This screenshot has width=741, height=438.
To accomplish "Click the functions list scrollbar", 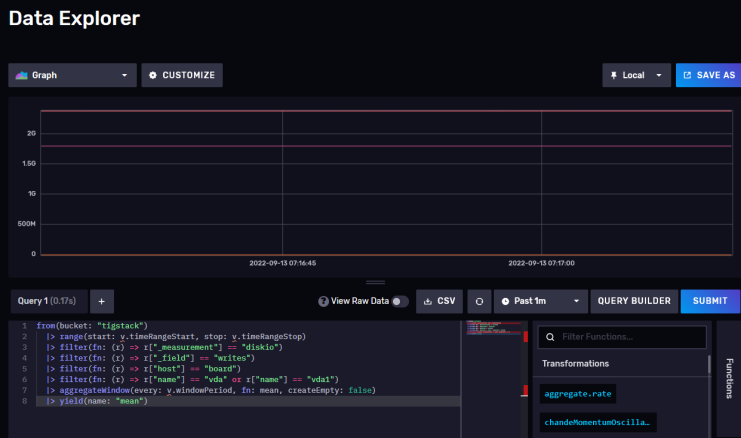I will pyautogui.click(x=709, y=364).
